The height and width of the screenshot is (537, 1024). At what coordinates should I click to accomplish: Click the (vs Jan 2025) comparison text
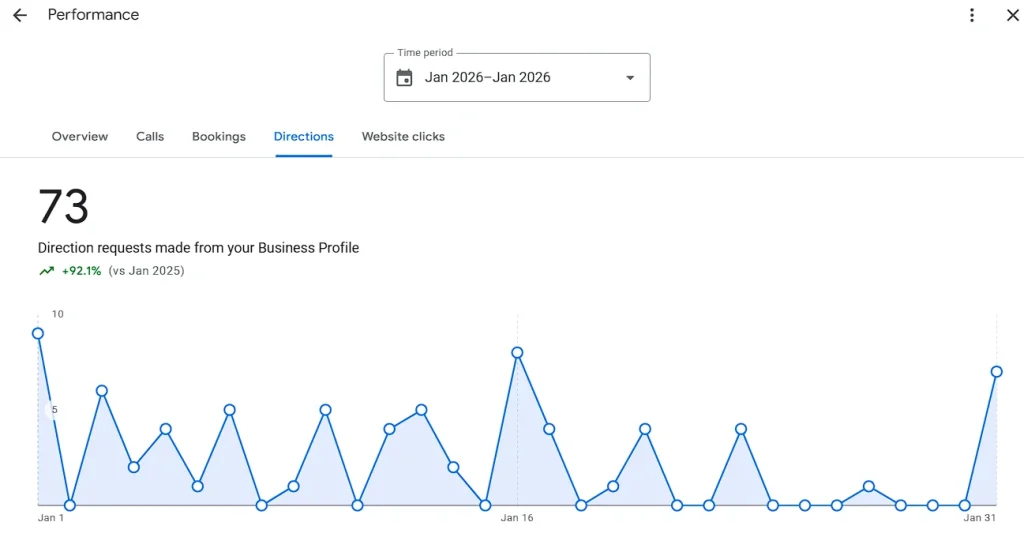click(x=146, y=271)
